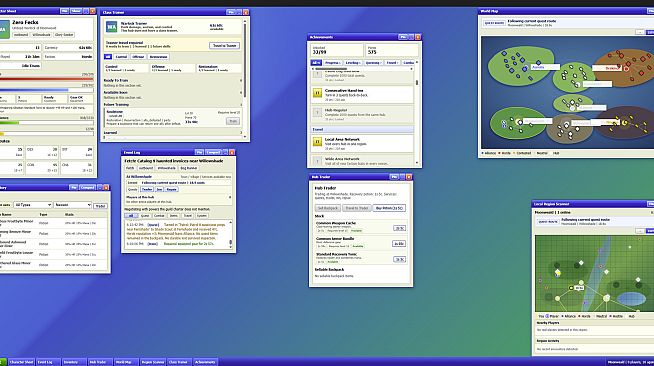Open Region Scanner from the taskbar
This screenshot has width=654, height=366.
[x=152, y=362]
